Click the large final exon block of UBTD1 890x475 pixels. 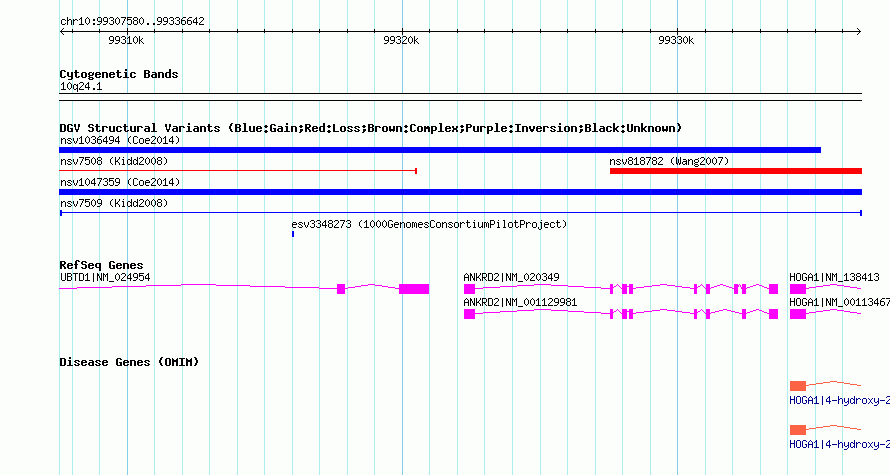(414, 289)
